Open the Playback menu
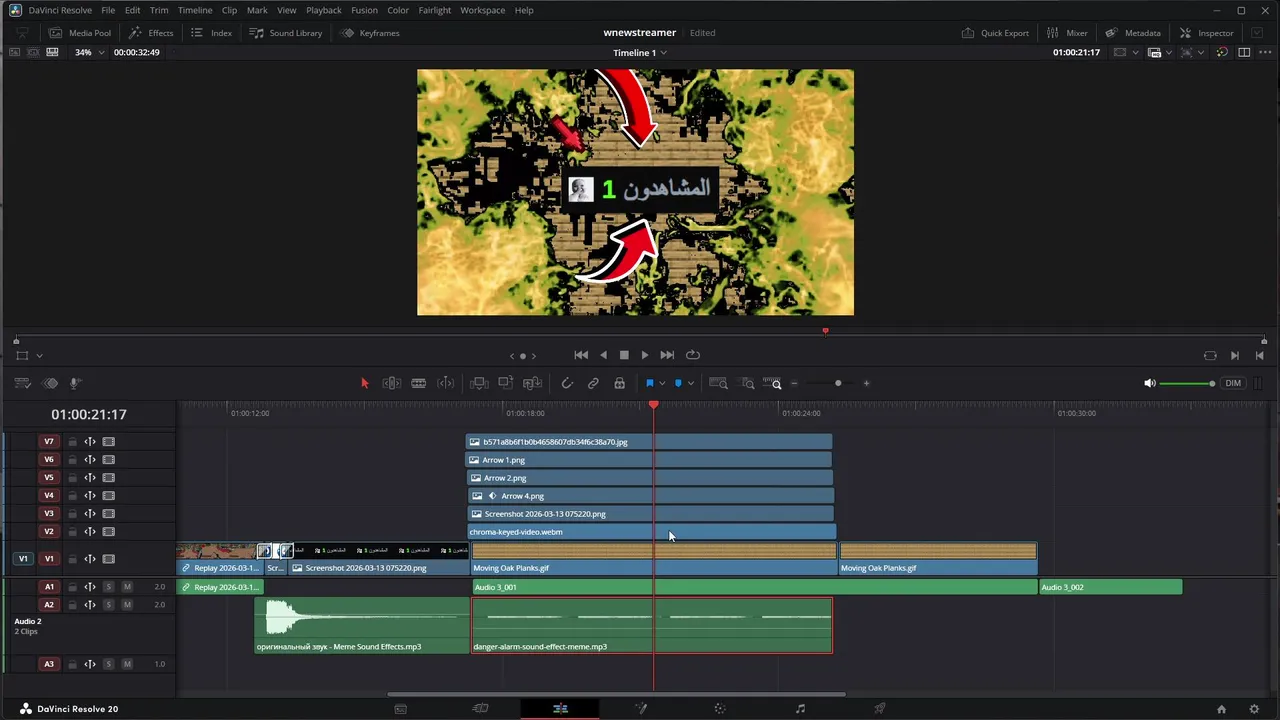 (x=324, y=10)
